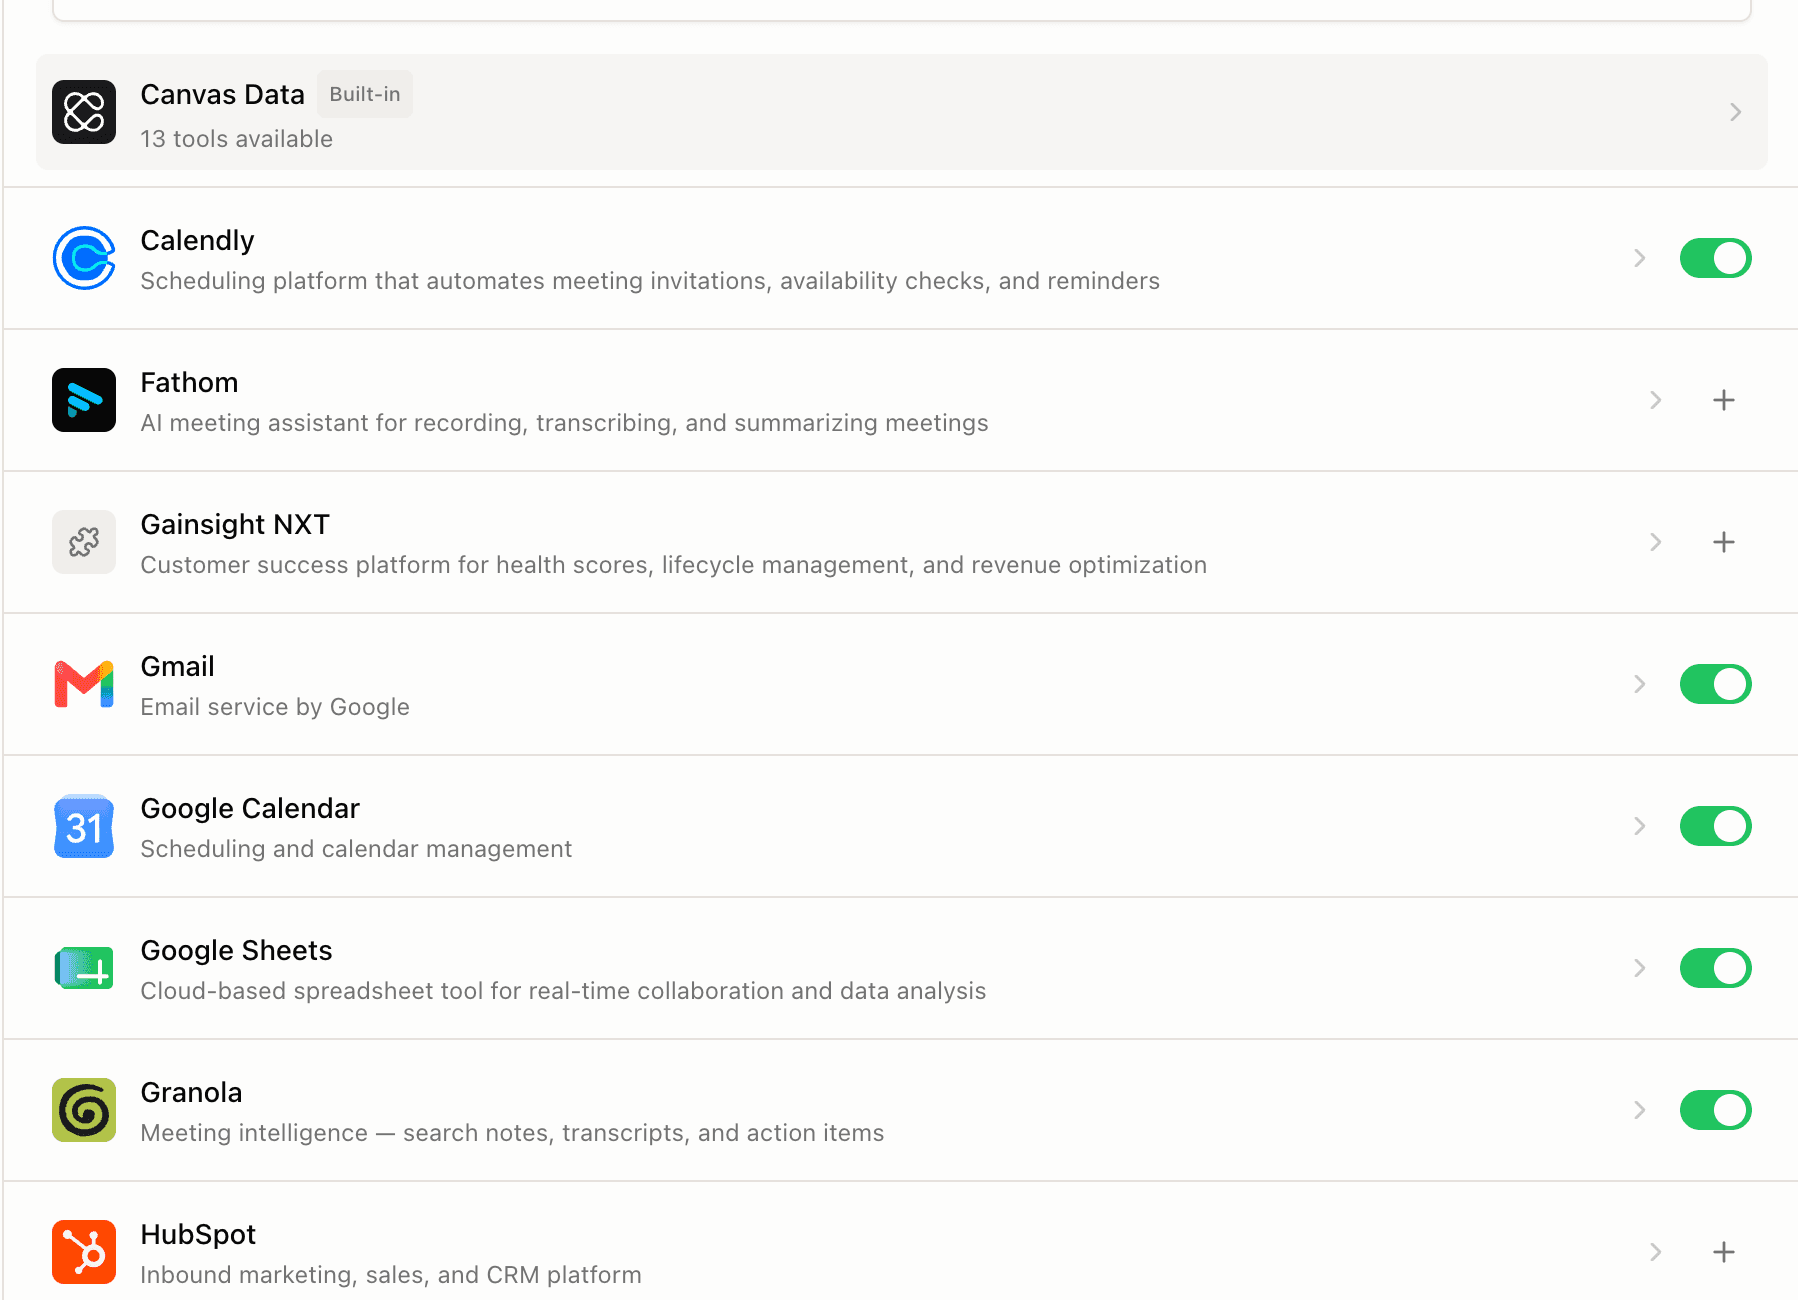Open Google Calendar chevron
1798x1300 pixels.
click(x=1640, y=826)
